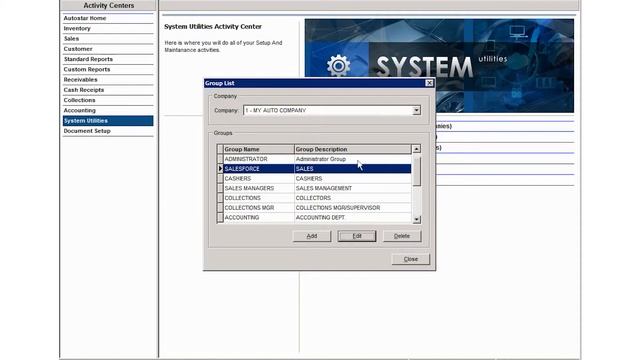Click groups list scroll up arrow
The image size is (640, 360).
point(416,149)
